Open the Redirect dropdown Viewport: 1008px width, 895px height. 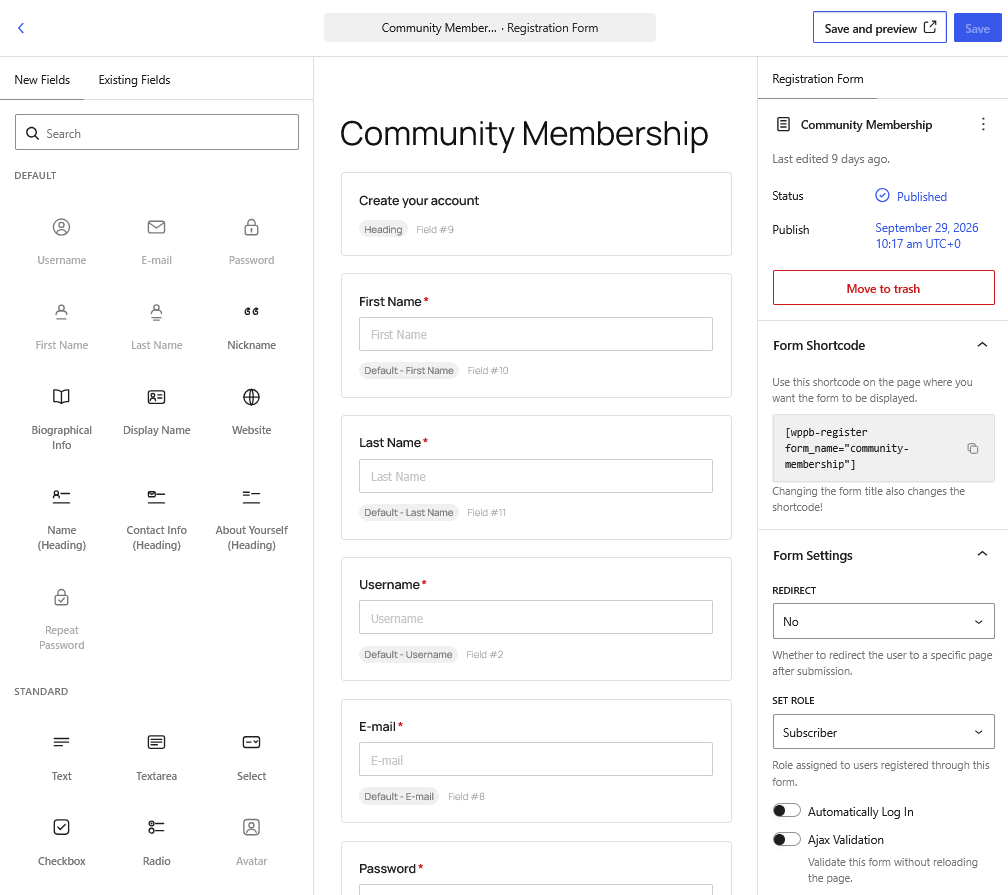tap(883, 621)
